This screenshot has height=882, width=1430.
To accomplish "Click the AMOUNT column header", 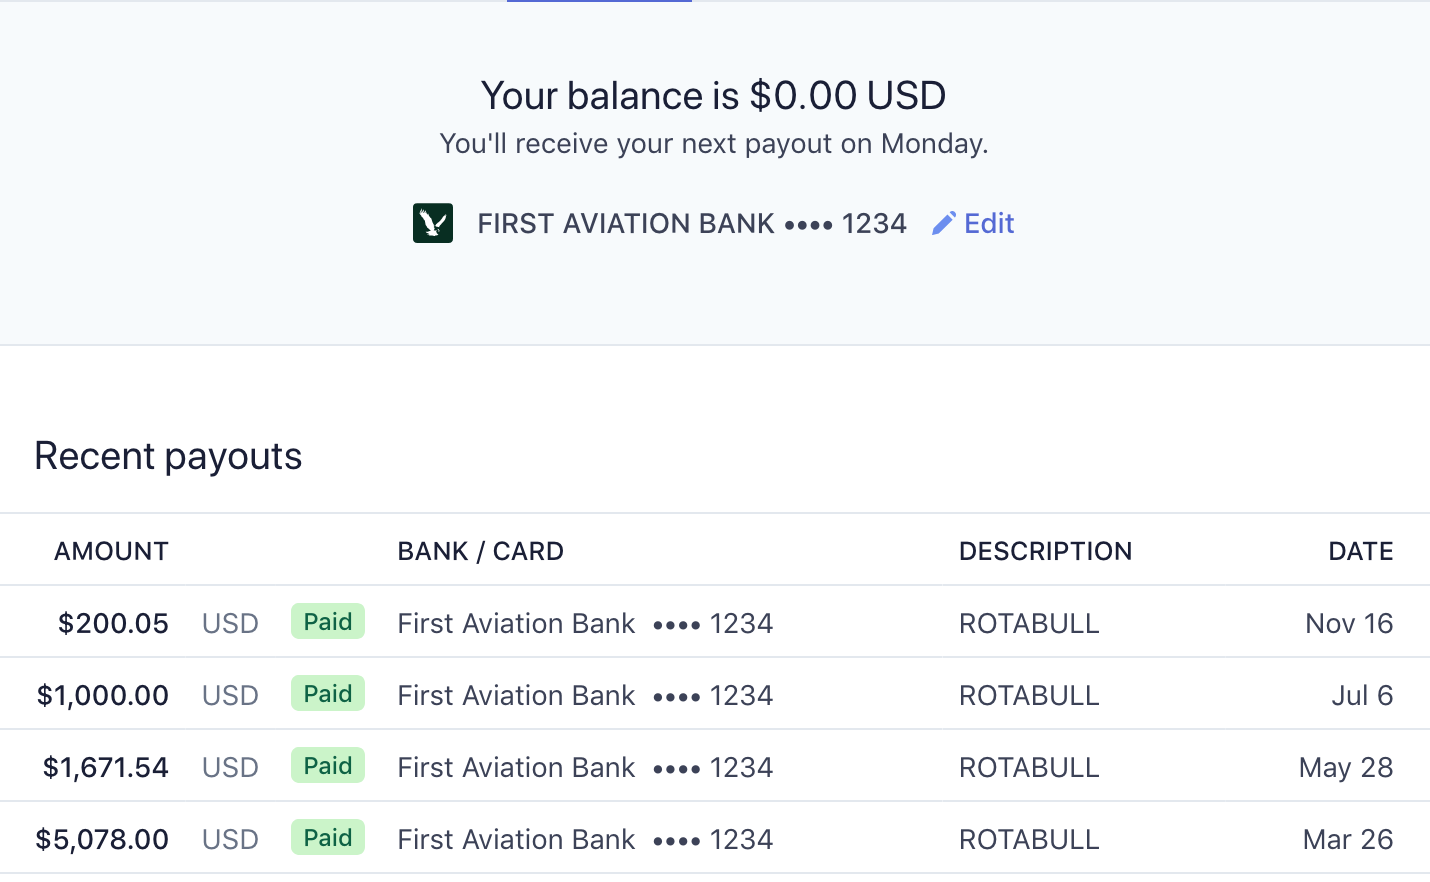I will tap(111, 551).
